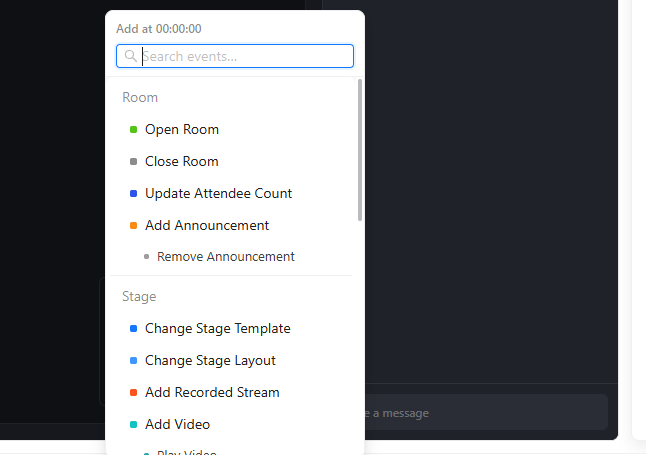Select Add Recorded Stream event

tap(231, 392)
